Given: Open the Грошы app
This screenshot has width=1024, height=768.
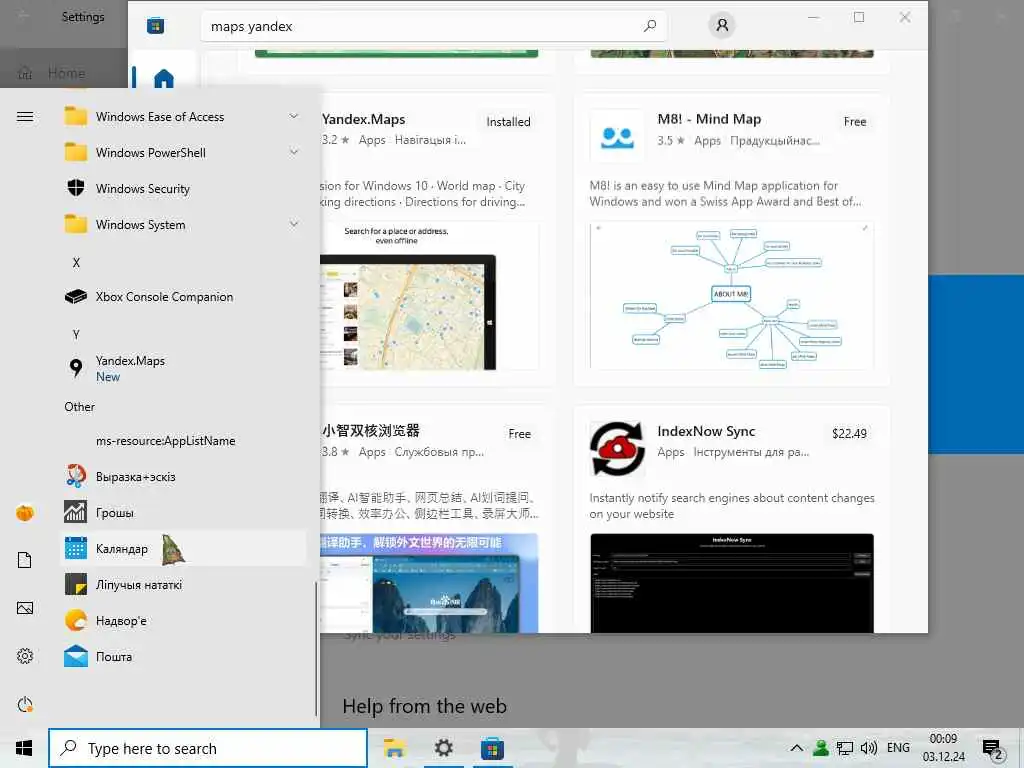Looking at the screenshot, I should (183, 513).
